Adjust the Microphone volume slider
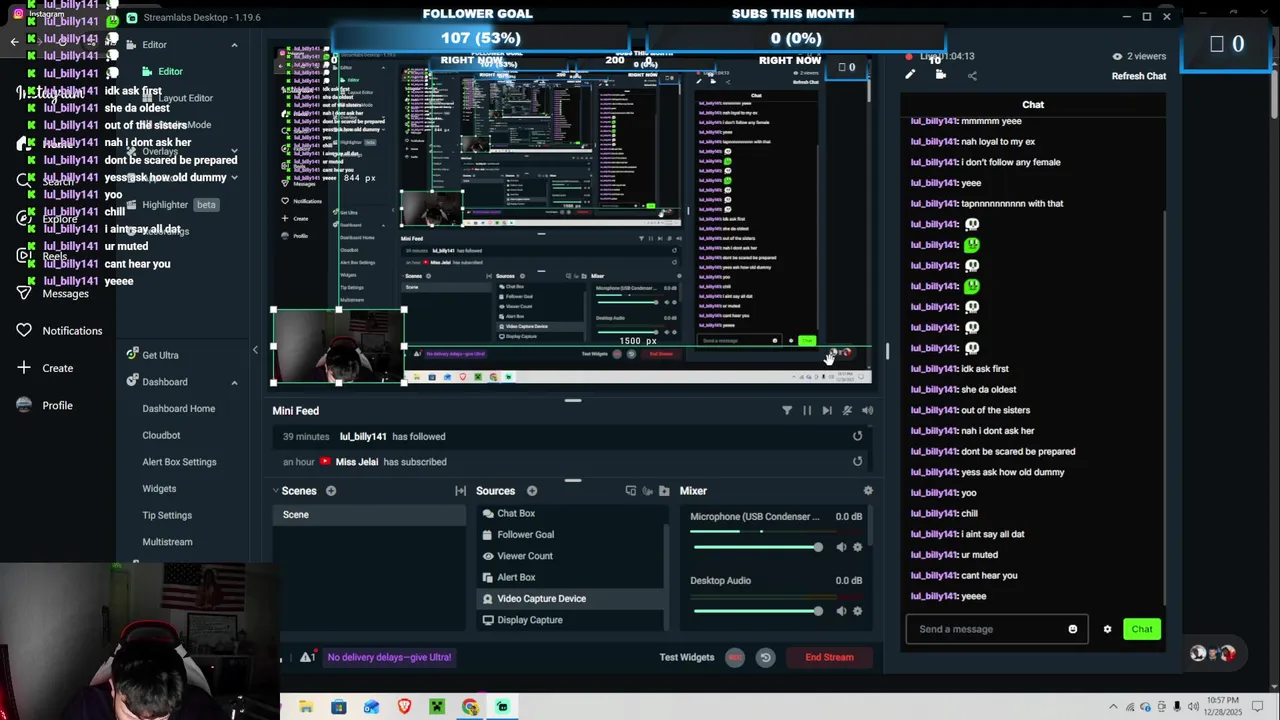1280x720 pixels. coord(757,547)
